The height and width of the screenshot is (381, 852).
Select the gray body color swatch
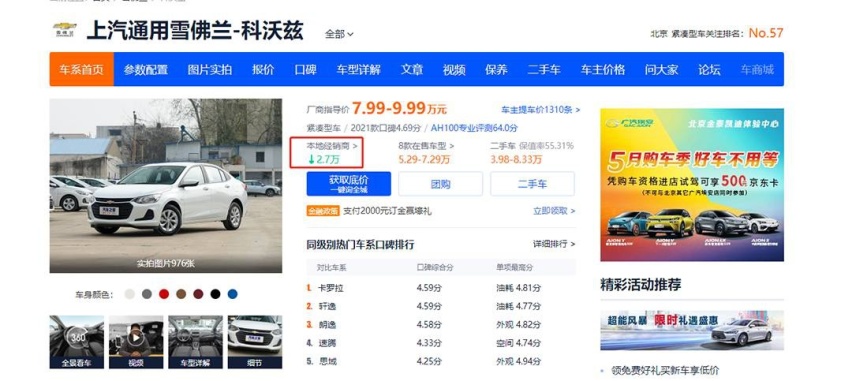147,294
